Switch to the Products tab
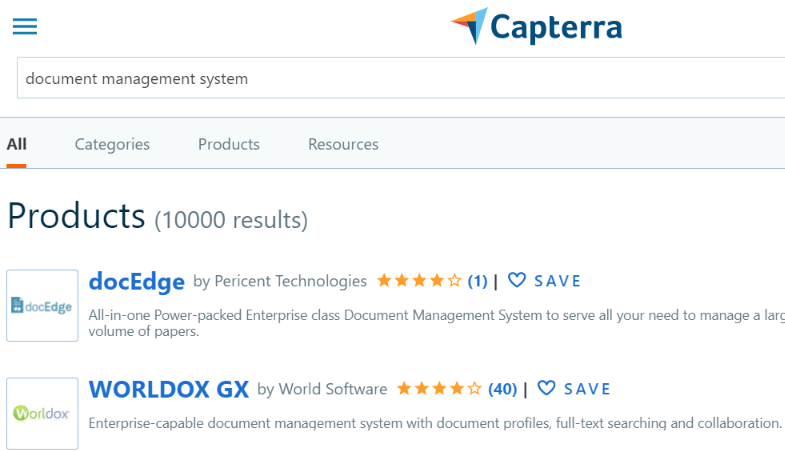Screen dimensions: 785x451 click(229, 144)
